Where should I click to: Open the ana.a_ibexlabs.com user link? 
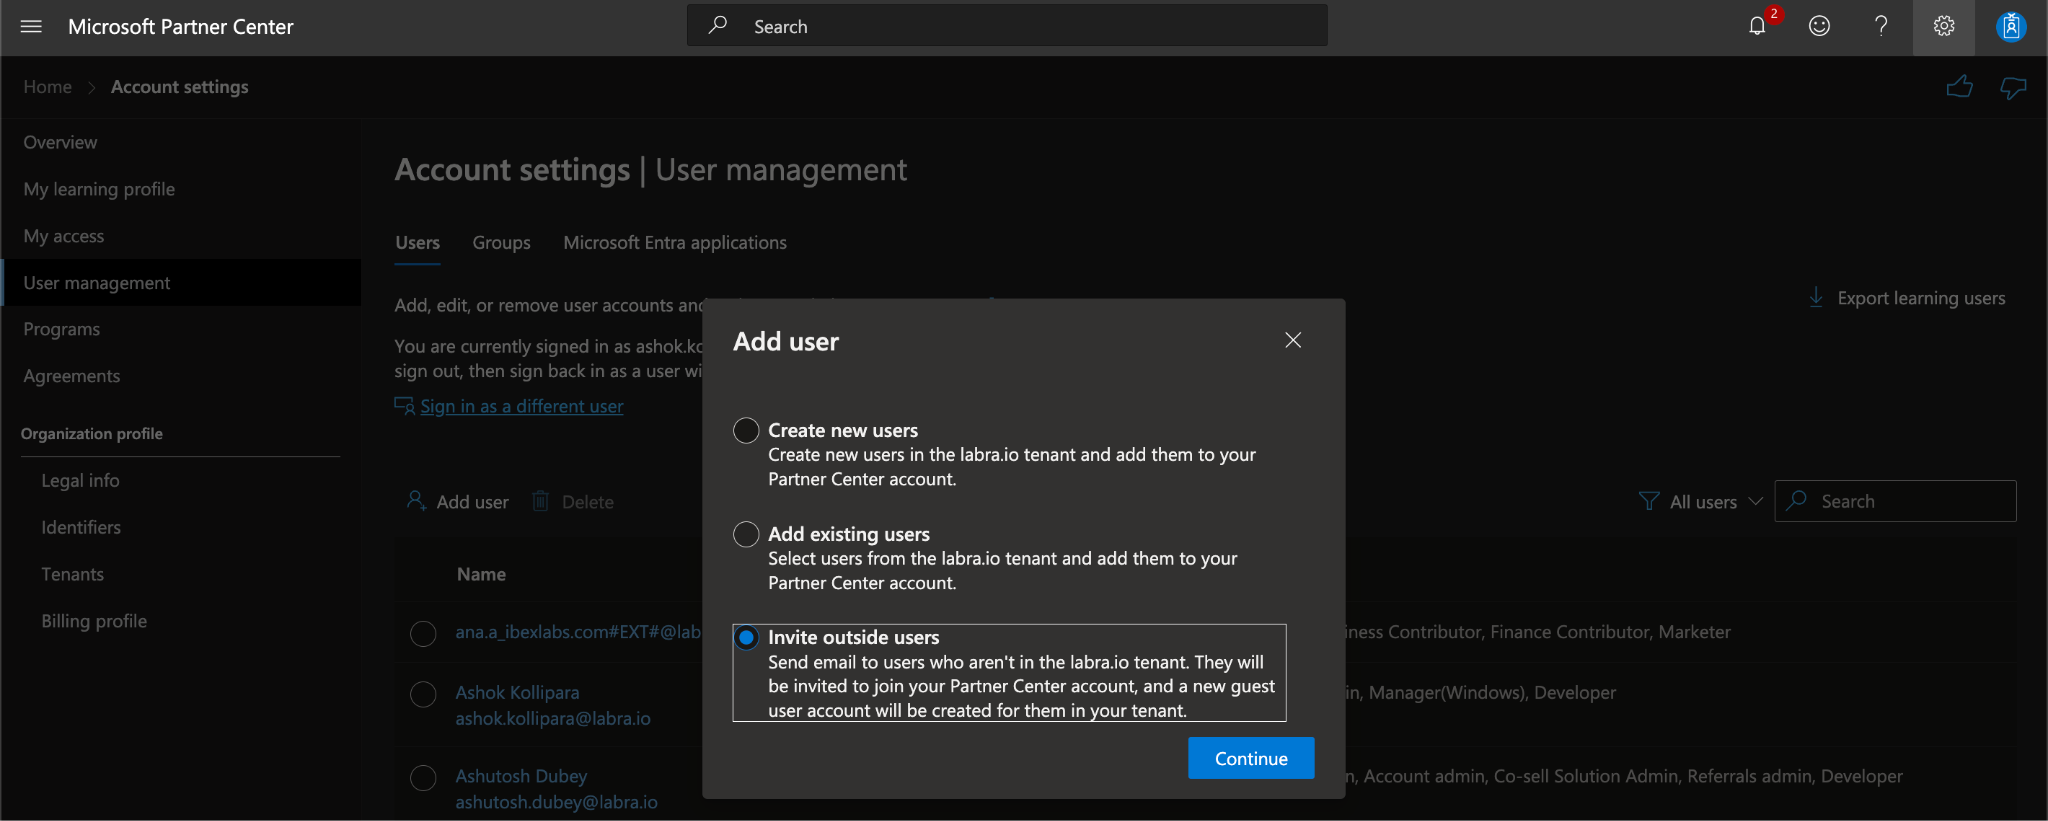coord(578,632)
